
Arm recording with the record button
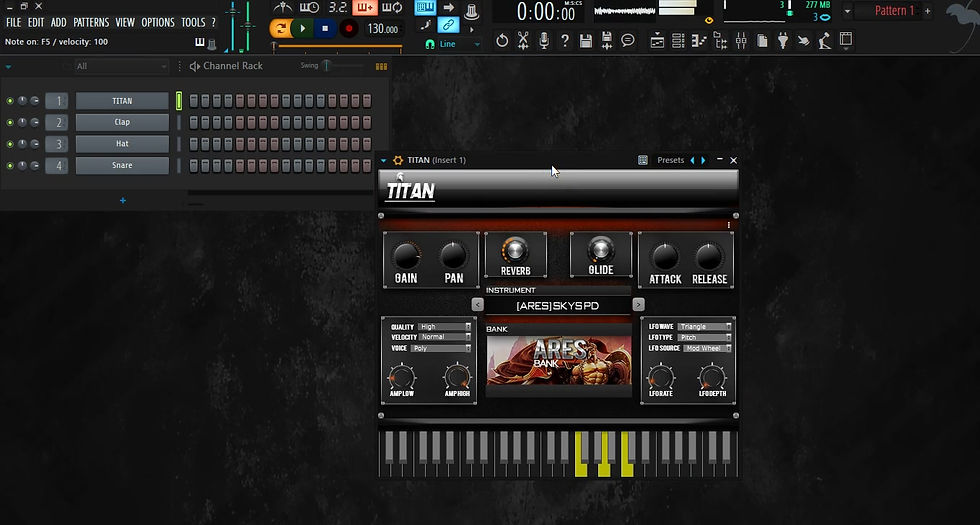point(349,28)
